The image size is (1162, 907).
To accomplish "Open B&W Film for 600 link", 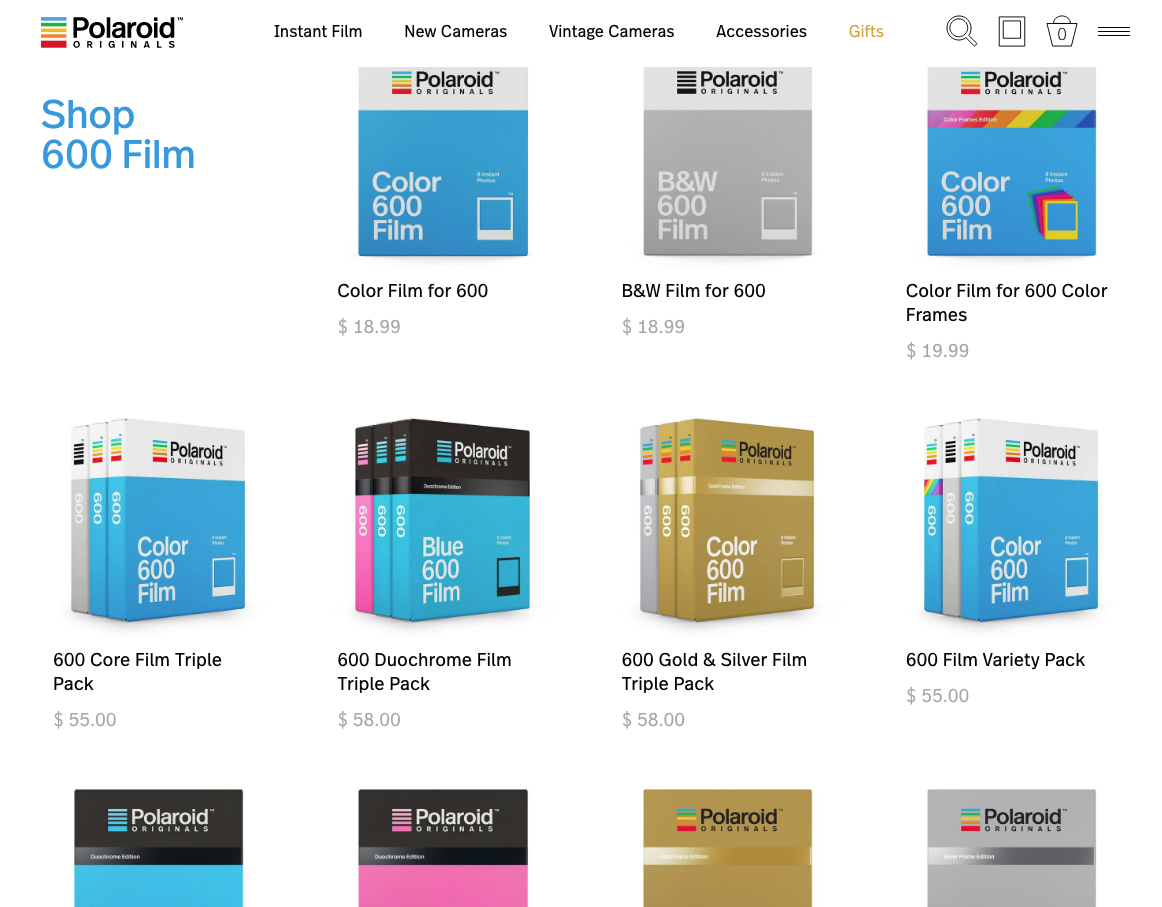I will [693, 291].
